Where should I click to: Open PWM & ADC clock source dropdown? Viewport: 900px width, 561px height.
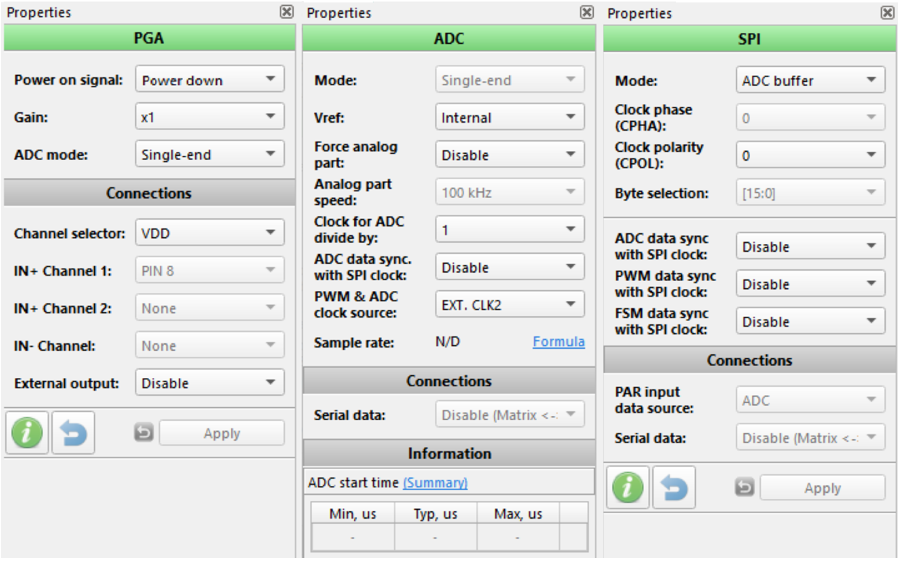[x=510, y=304]
